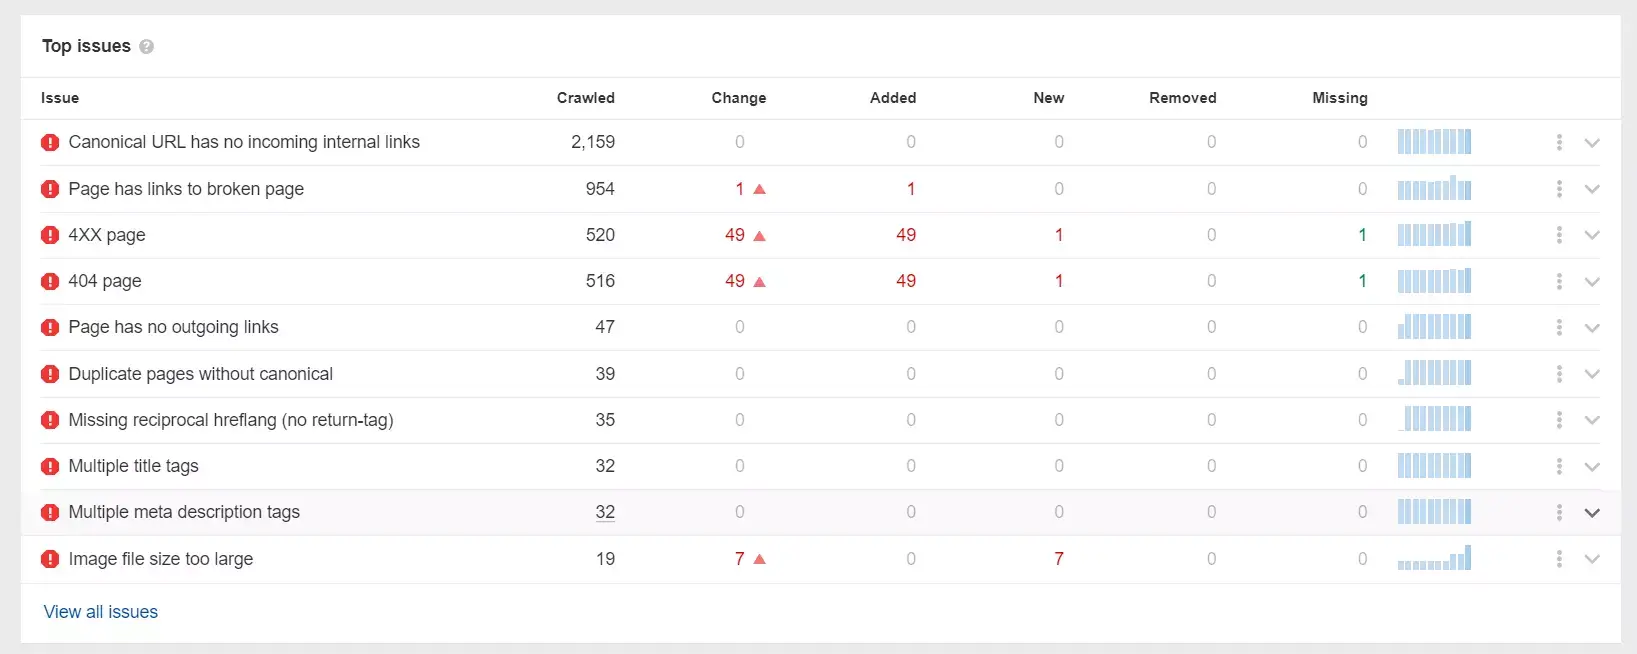Open Missing reciprocal hreflang issue
Image resolution: width=1637 pixels, height=654 pixels.
click(231, 420)
